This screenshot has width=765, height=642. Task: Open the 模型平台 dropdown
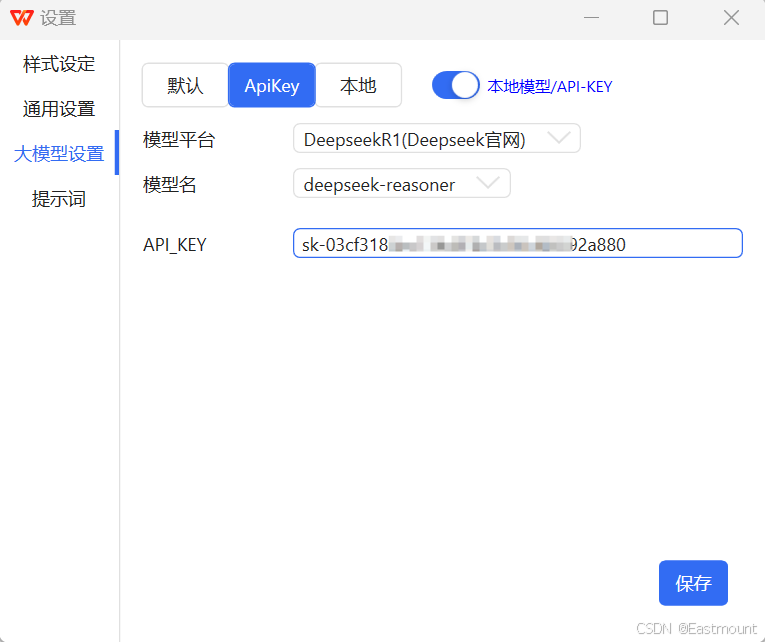point(437,139)
